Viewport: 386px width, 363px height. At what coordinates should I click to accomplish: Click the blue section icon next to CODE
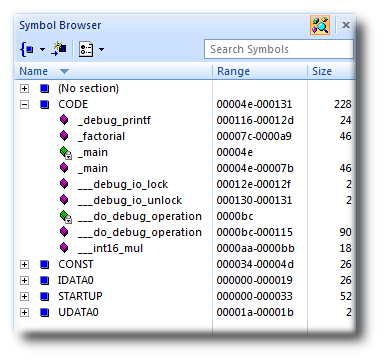[x=44, y=105]
